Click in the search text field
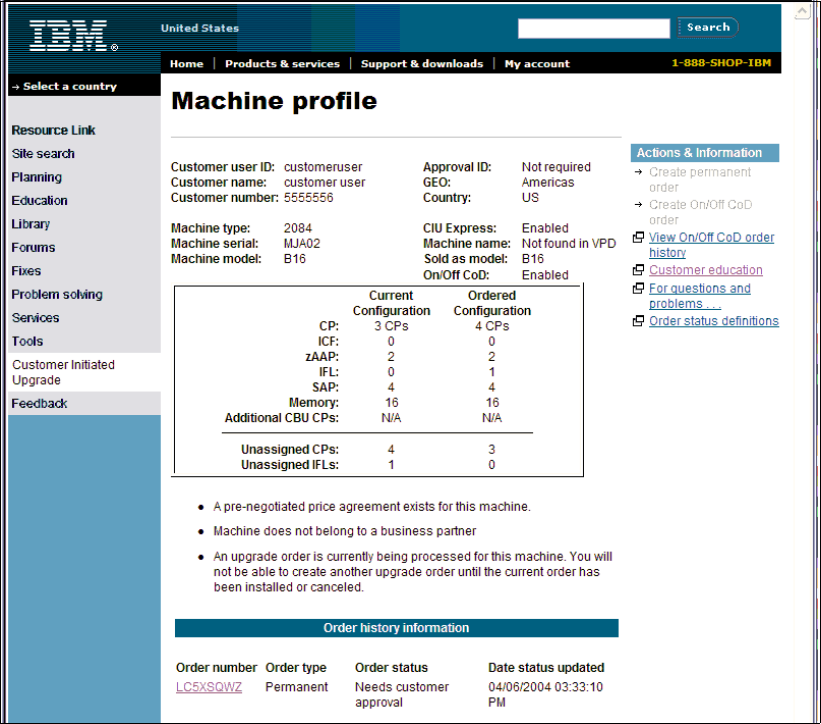 594,28
